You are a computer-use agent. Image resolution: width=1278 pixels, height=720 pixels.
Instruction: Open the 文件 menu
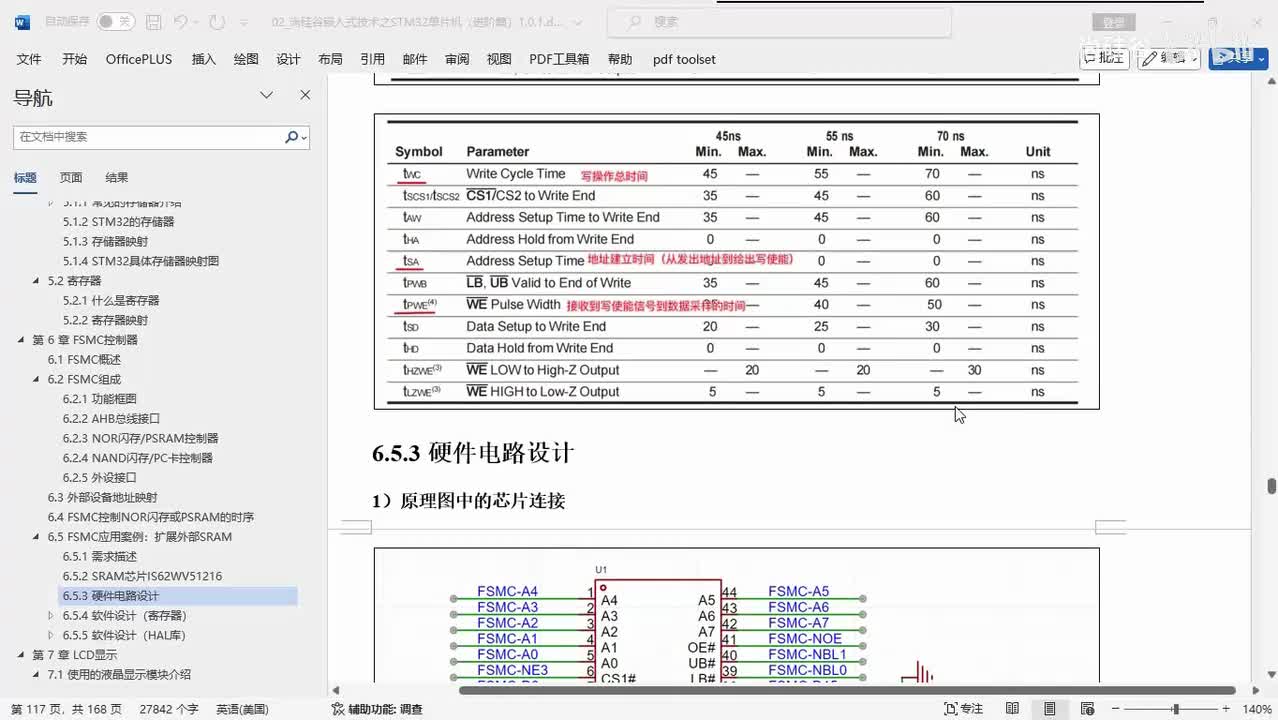(29, 59)
